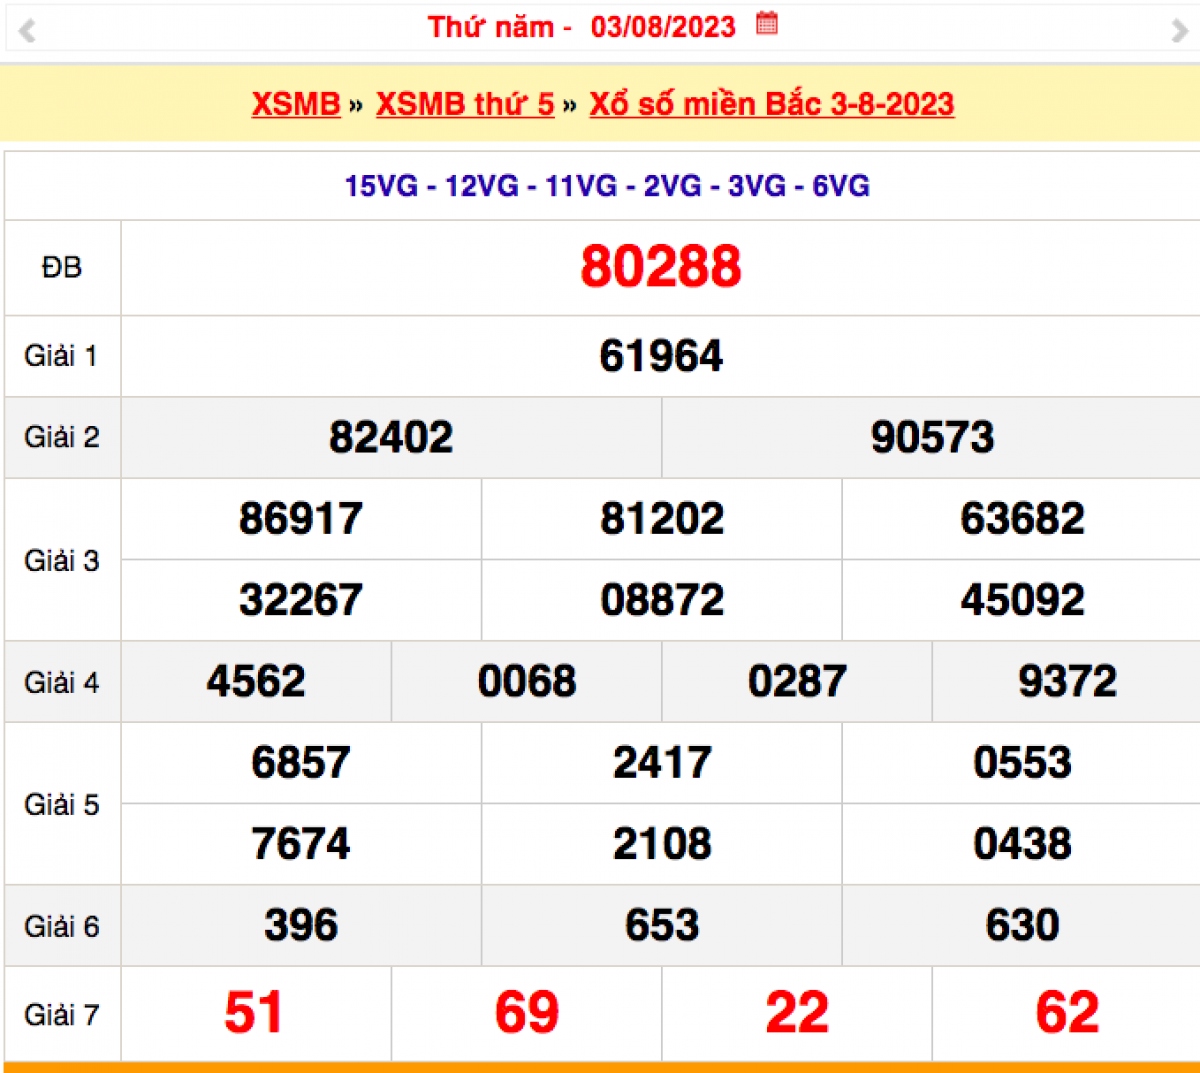Click the Giải 2 row label
This screenshot has height=1073, width=1200.
coord(62,437)
